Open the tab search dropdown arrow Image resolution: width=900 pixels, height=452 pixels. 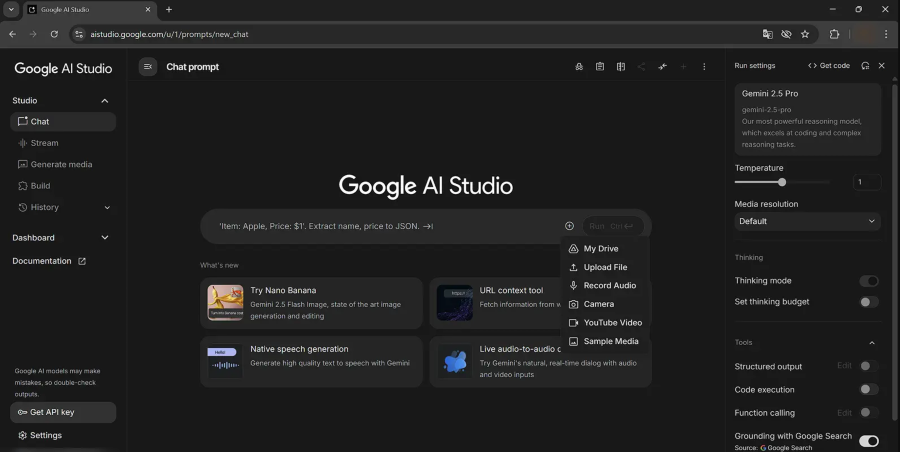coord(11,9)
